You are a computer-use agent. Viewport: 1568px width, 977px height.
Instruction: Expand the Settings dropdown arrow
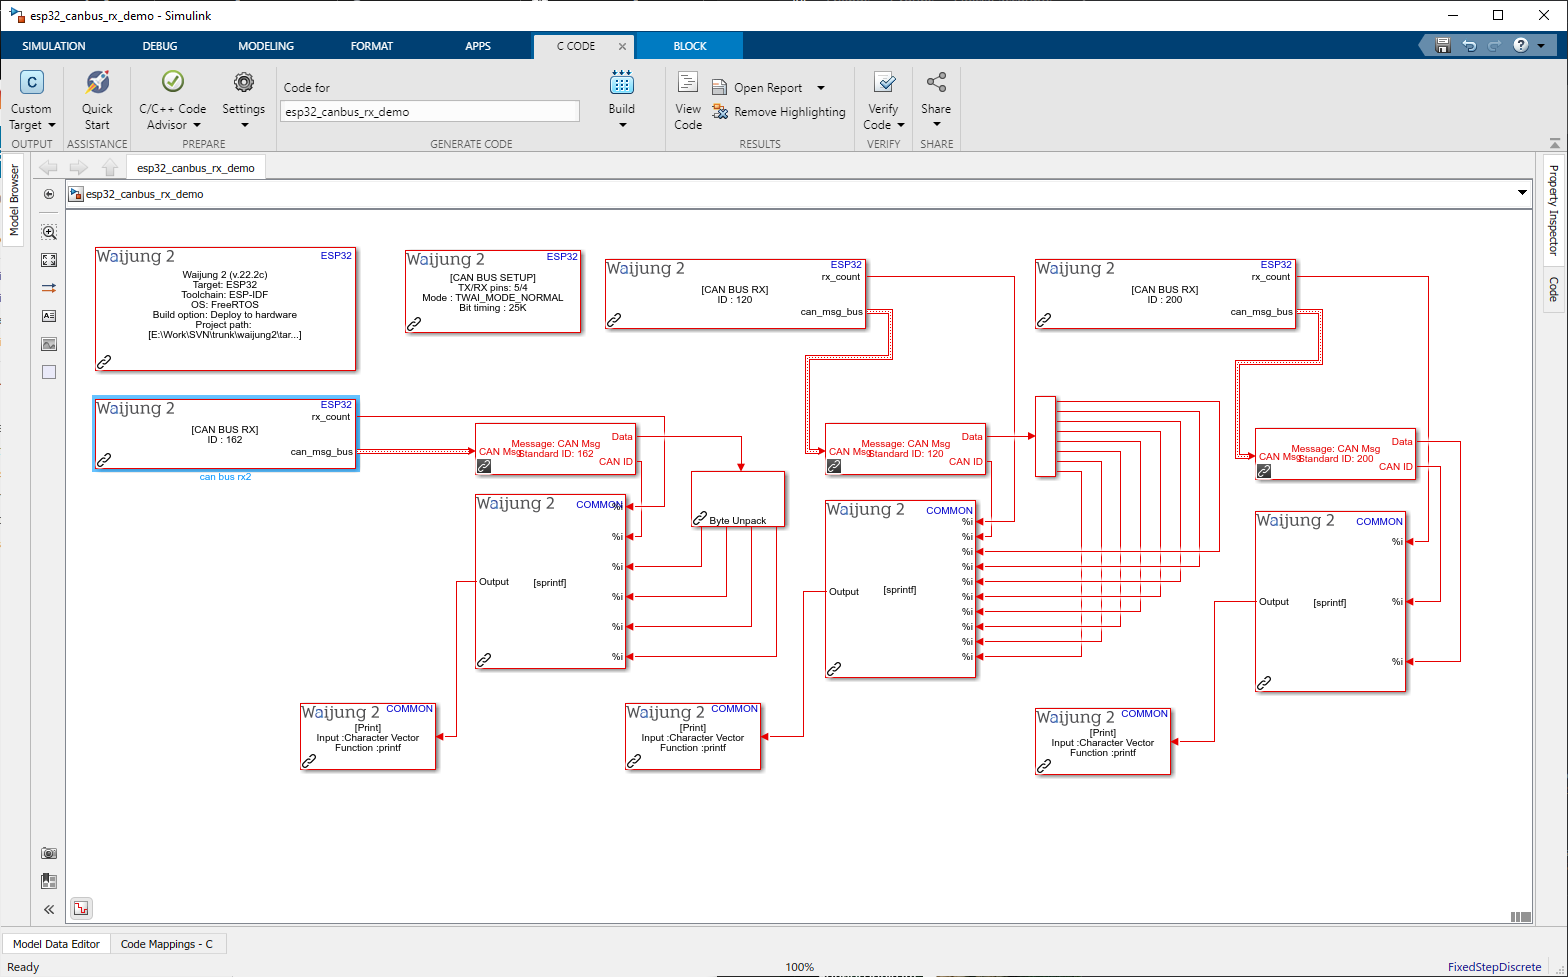[244, 126]
